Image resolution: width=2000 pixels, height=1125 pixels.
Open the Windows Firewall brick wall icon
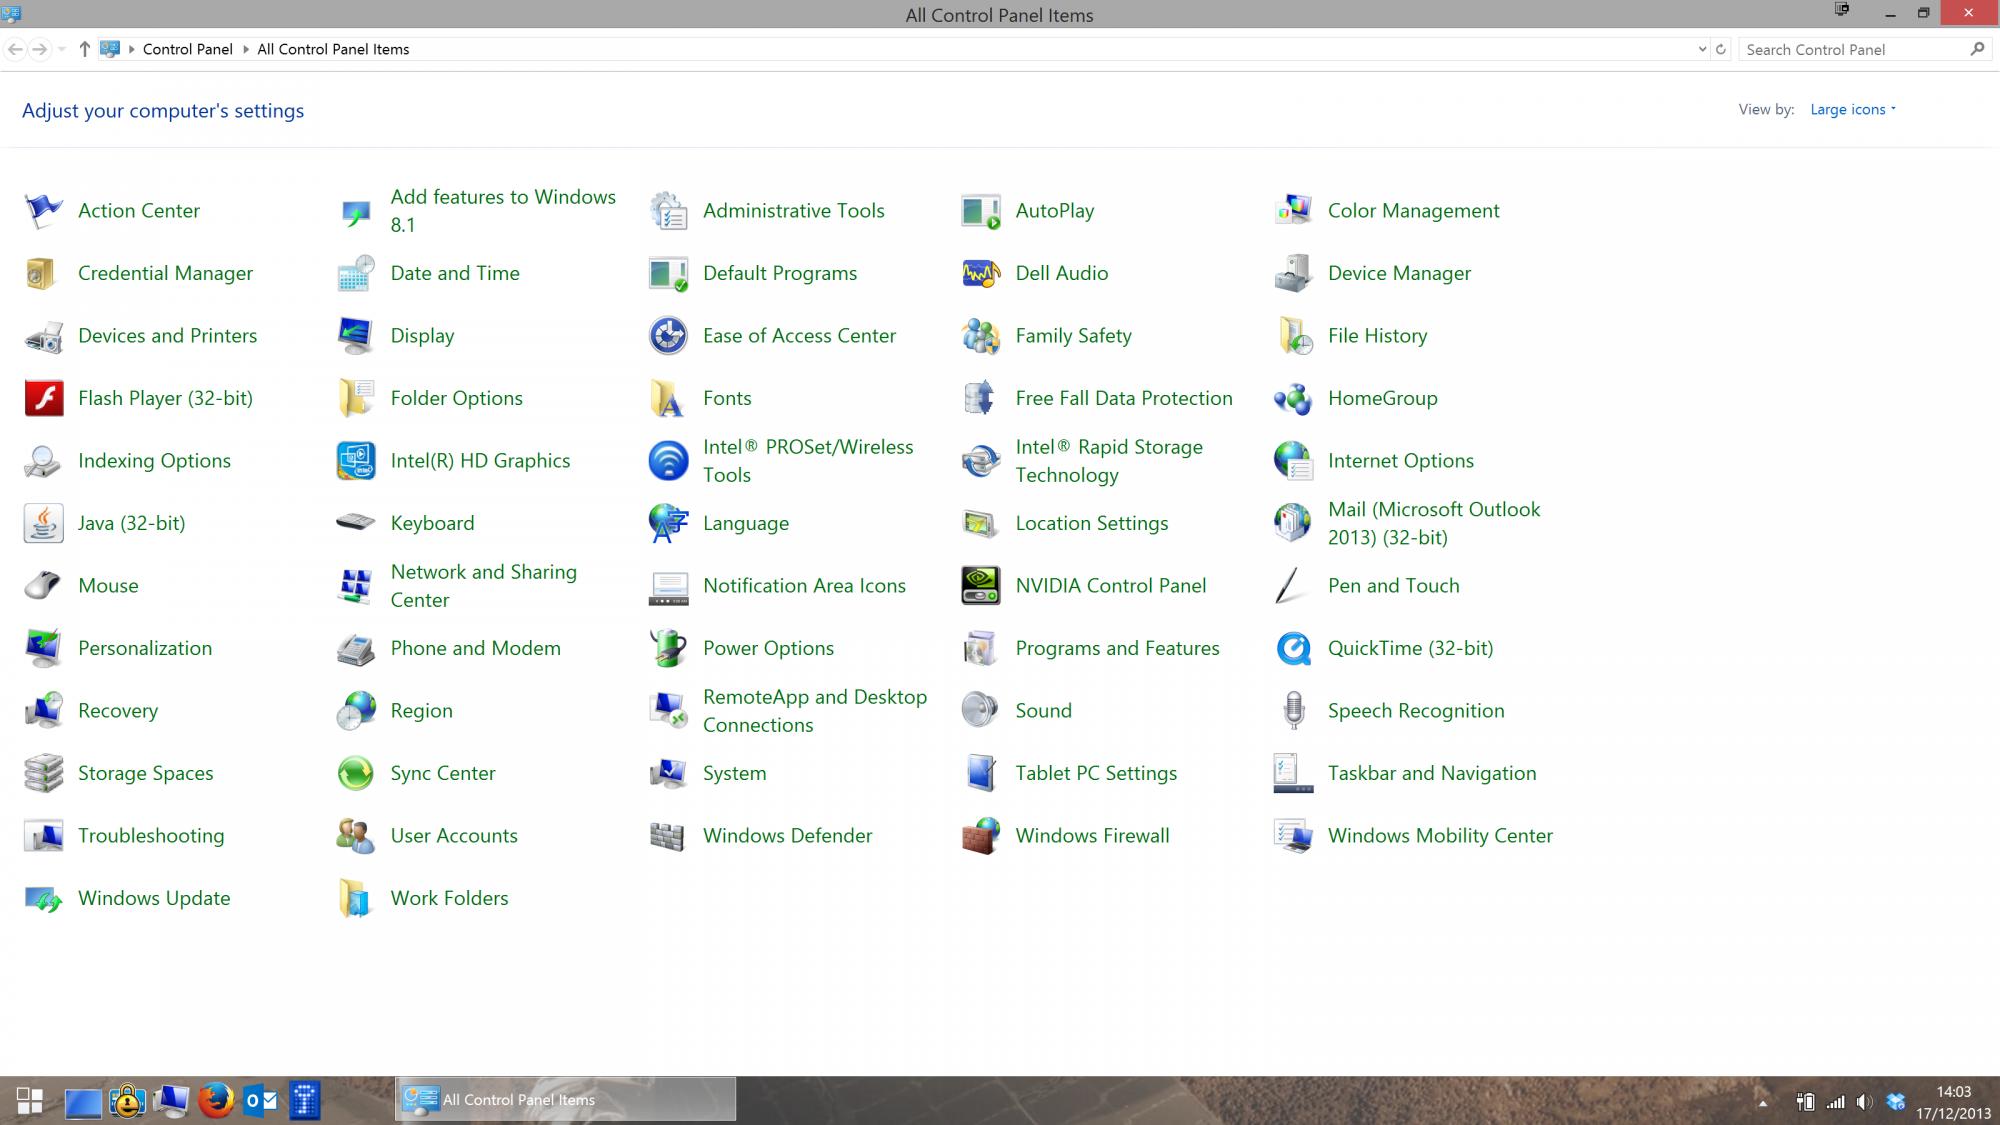coord(980,836)
